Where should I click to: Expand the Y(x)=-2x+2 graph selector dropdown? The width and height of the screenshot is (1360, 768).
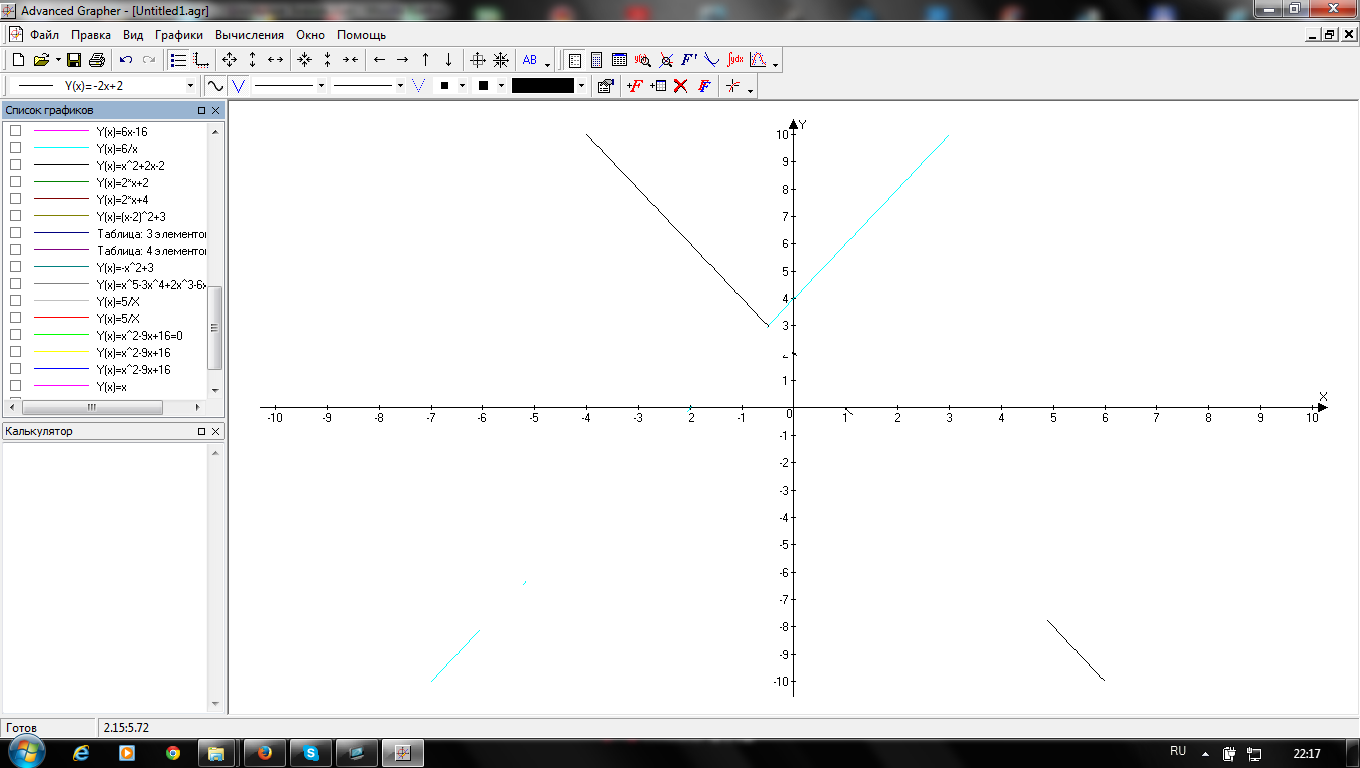tap(190, 86)
